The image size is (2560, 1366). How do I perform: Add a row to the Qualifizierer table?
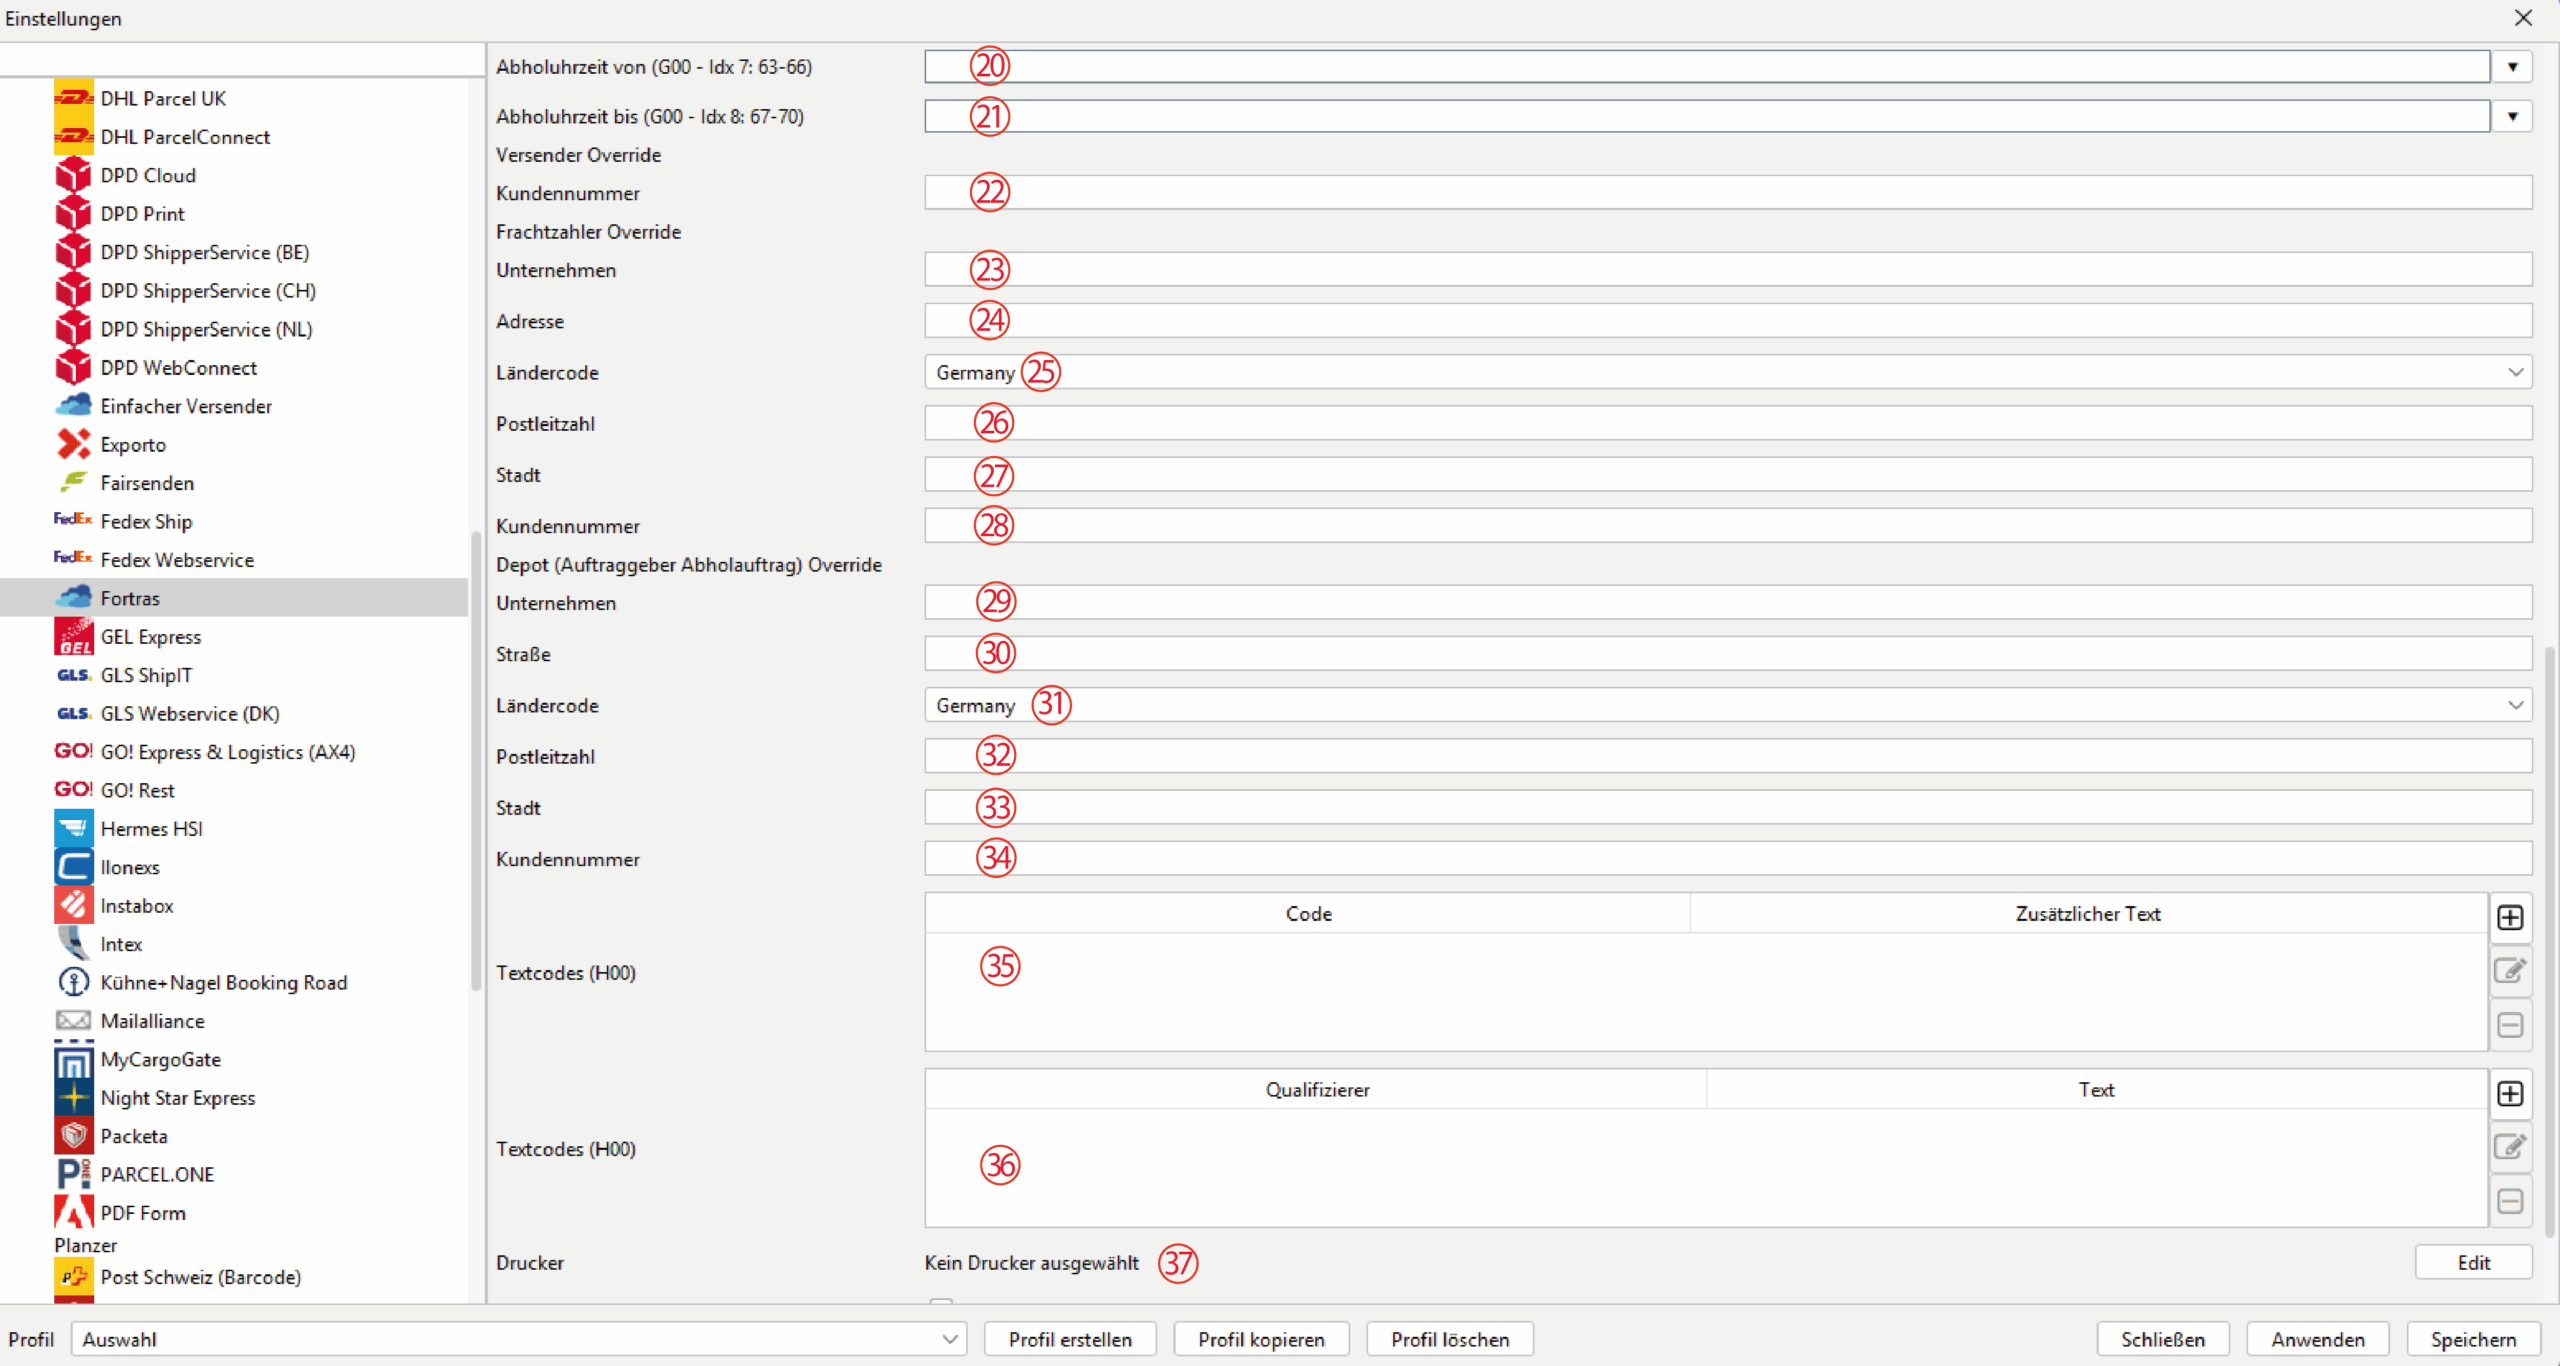point(2510,1093)
